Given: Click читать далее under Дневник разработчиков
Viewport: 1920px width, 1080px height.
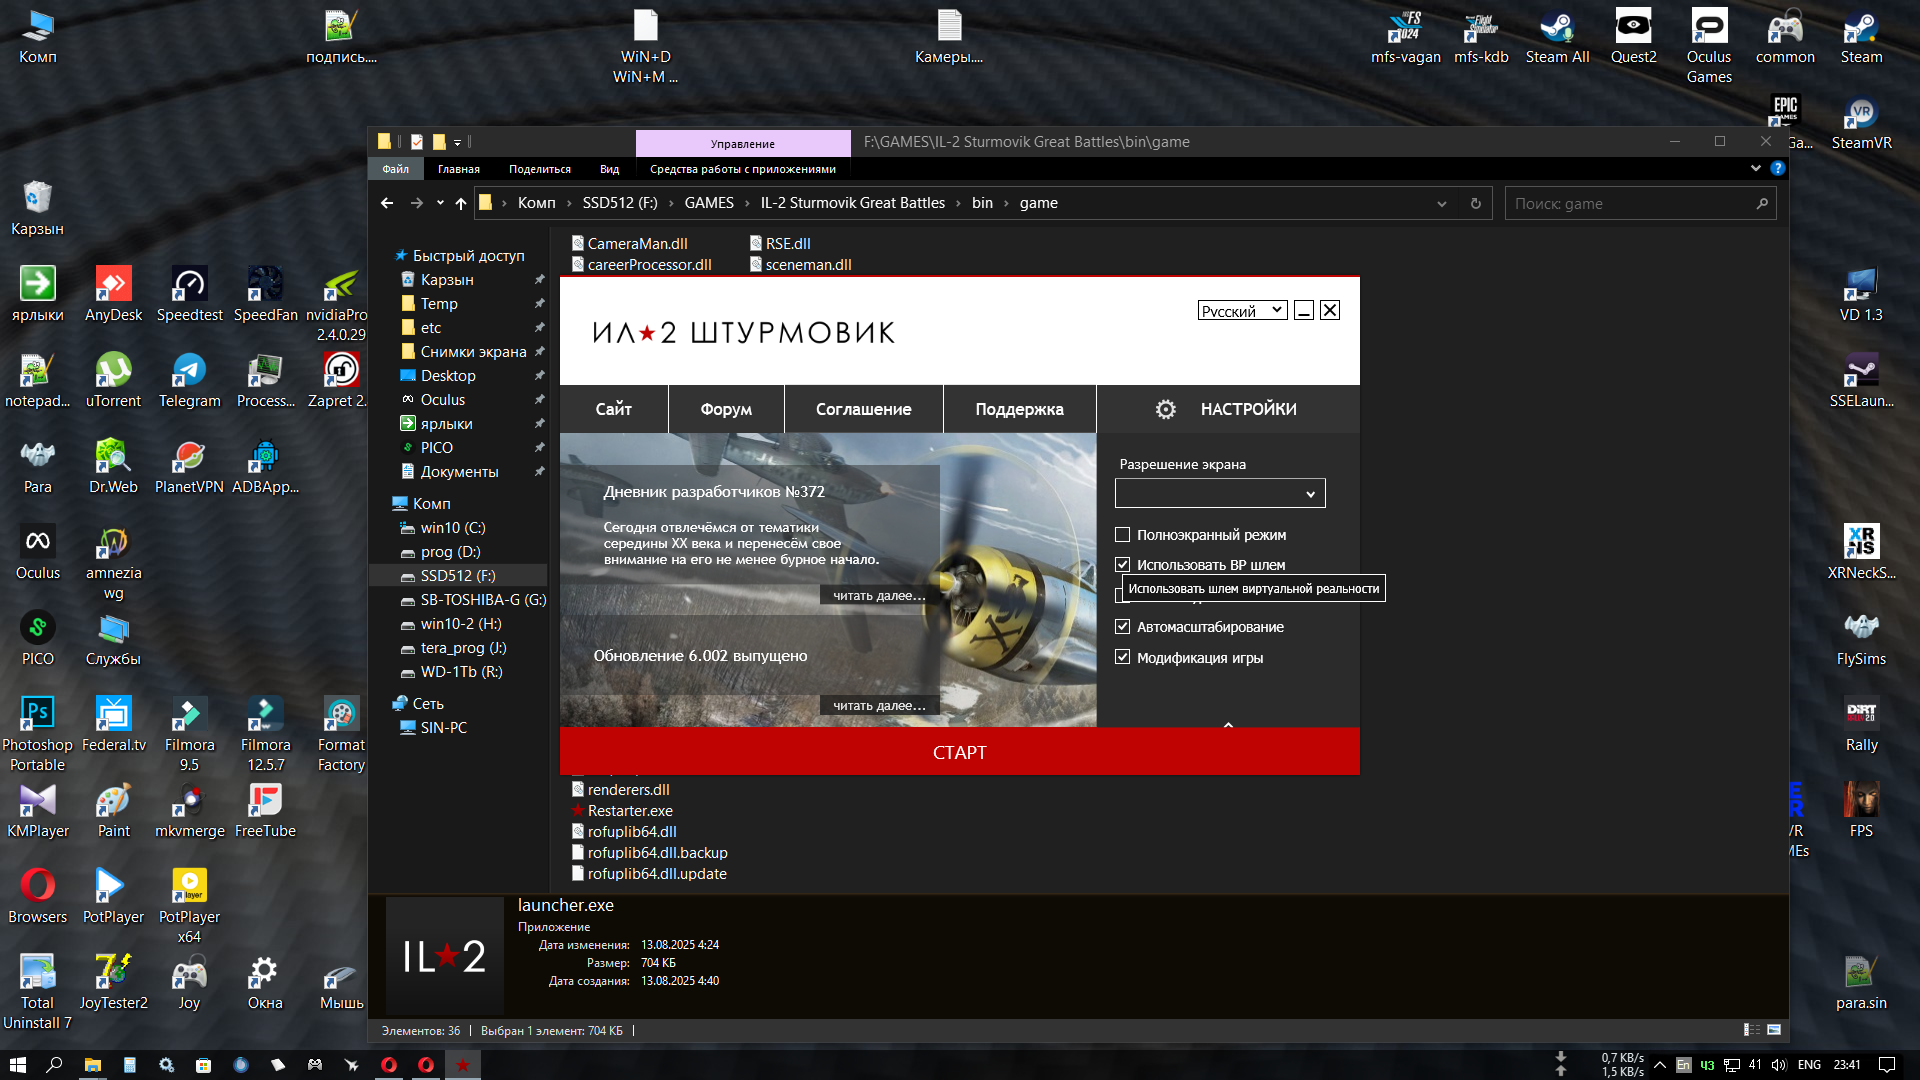Looking at the screenshot, I should 878,596.
